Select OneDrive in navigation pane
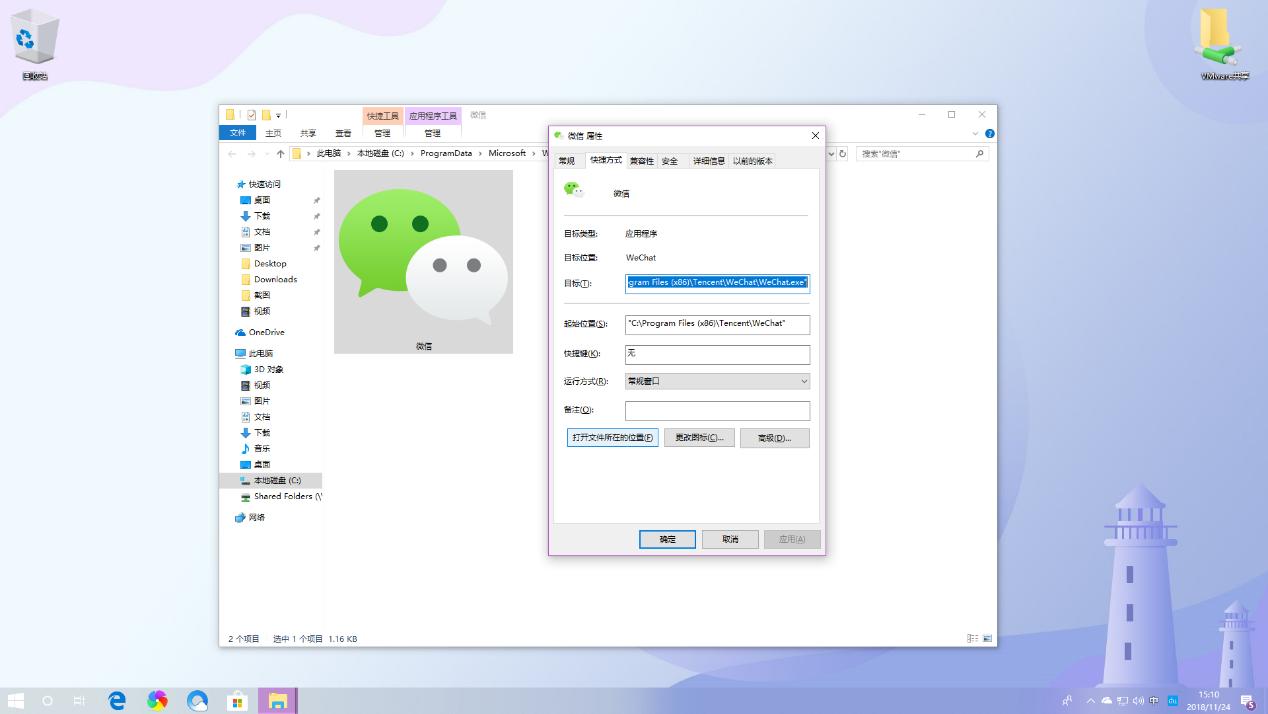Viewport: 1268px width, 714px height. [260, 332]
